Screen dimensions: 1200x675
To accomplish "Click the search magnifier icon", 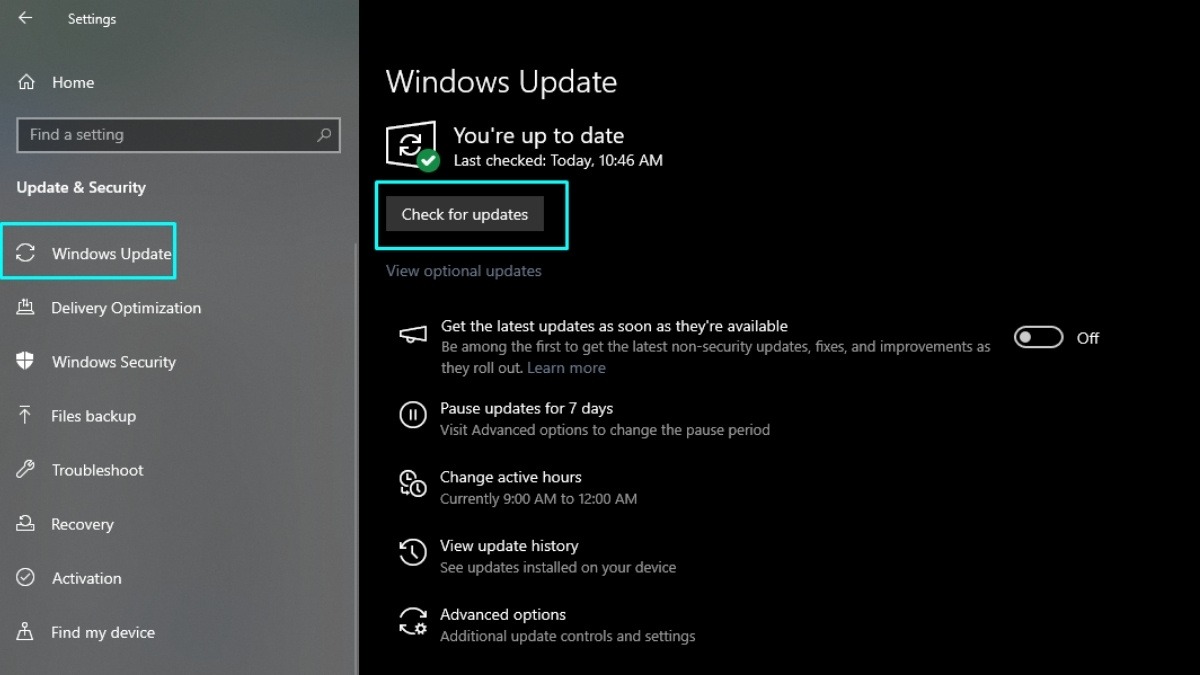I will click(324, 135).
